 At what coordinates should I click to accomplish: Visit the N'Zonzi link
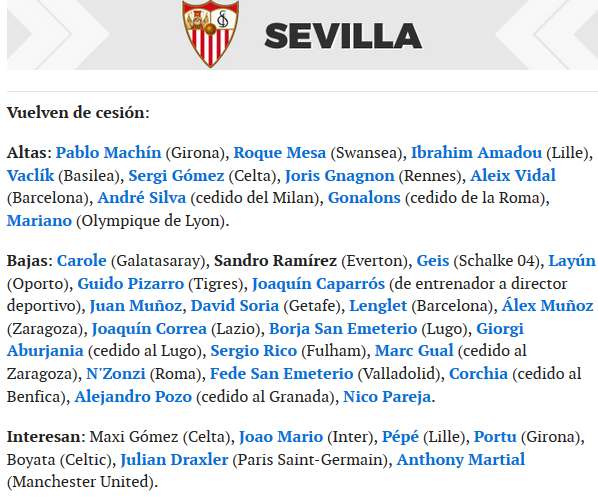click(116, 373)
